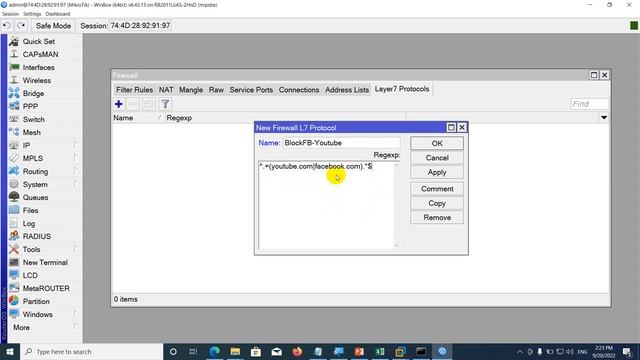Click the Comment button
Viewport: 640px width, 360px height.
click(x=437, y=189)
